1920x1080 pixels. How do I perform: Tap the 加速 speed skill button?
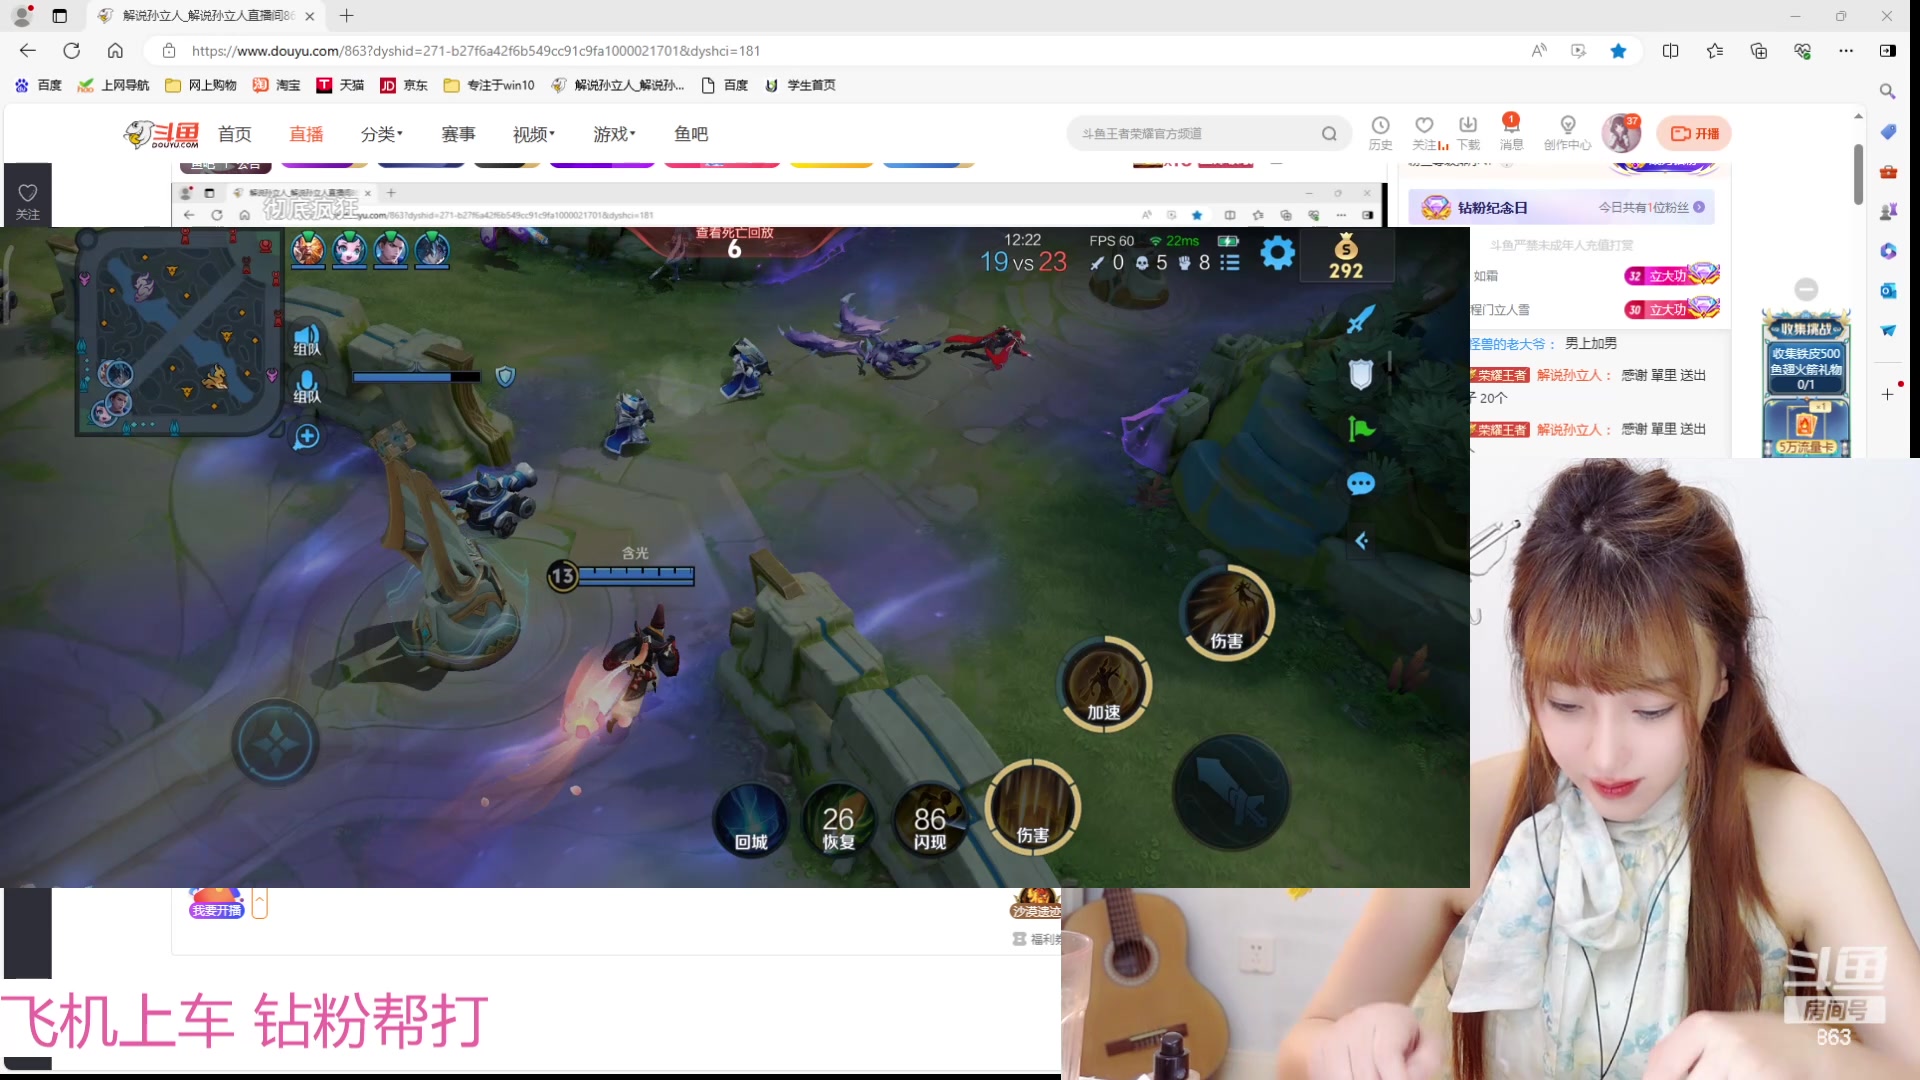coord(1104,686)
